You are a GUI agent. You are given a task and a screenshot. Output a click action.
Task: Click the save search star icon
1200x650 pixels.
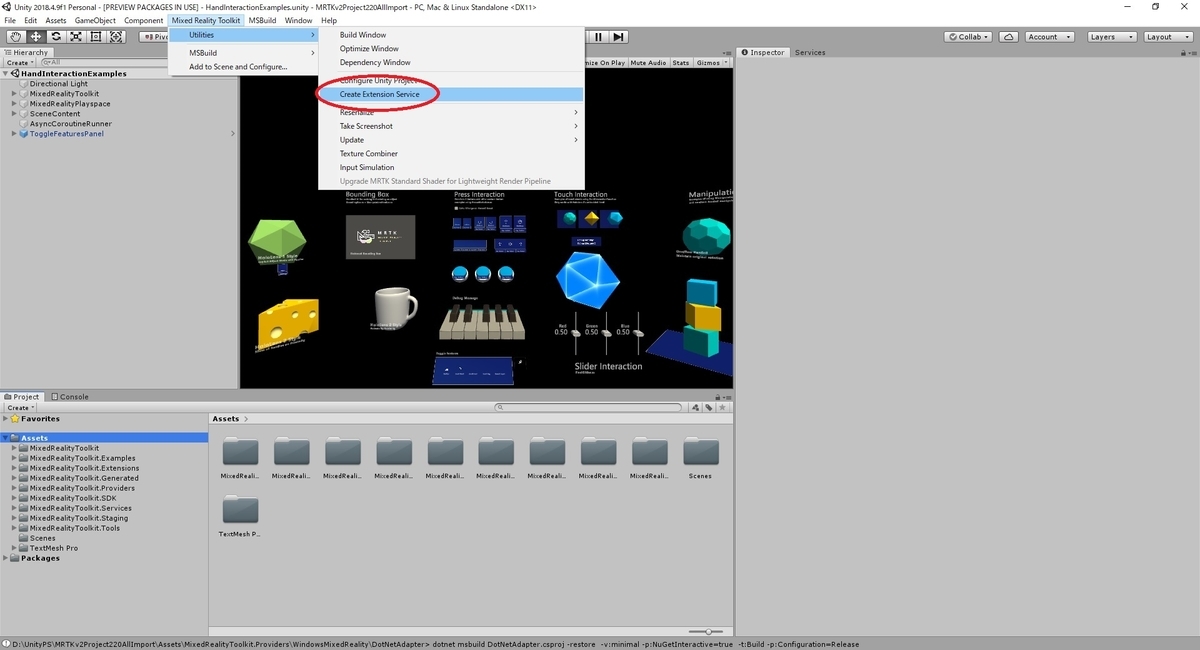pyautogui.click(x=722, y=408)
